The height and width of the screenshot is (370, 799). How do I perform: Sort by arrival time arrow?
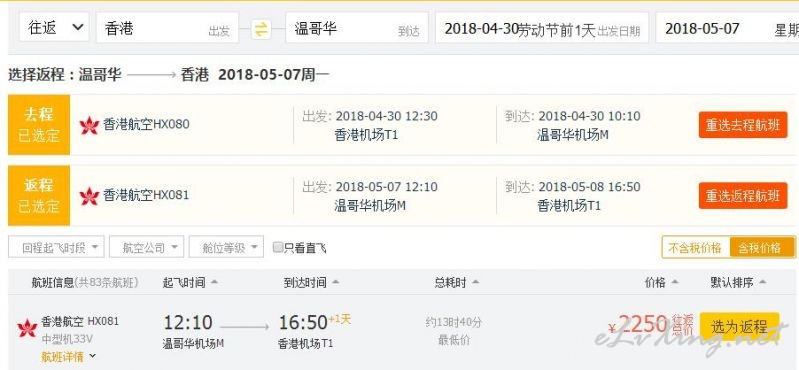(335, 282)
